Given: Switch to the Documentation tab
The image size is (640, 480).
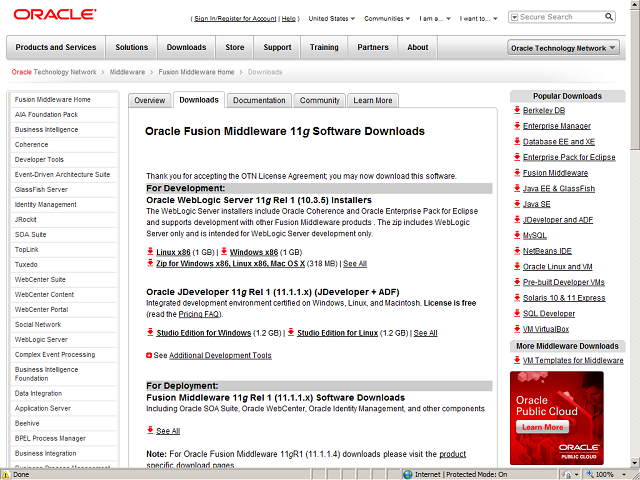Looking at the screenshot, I should 259,100.
